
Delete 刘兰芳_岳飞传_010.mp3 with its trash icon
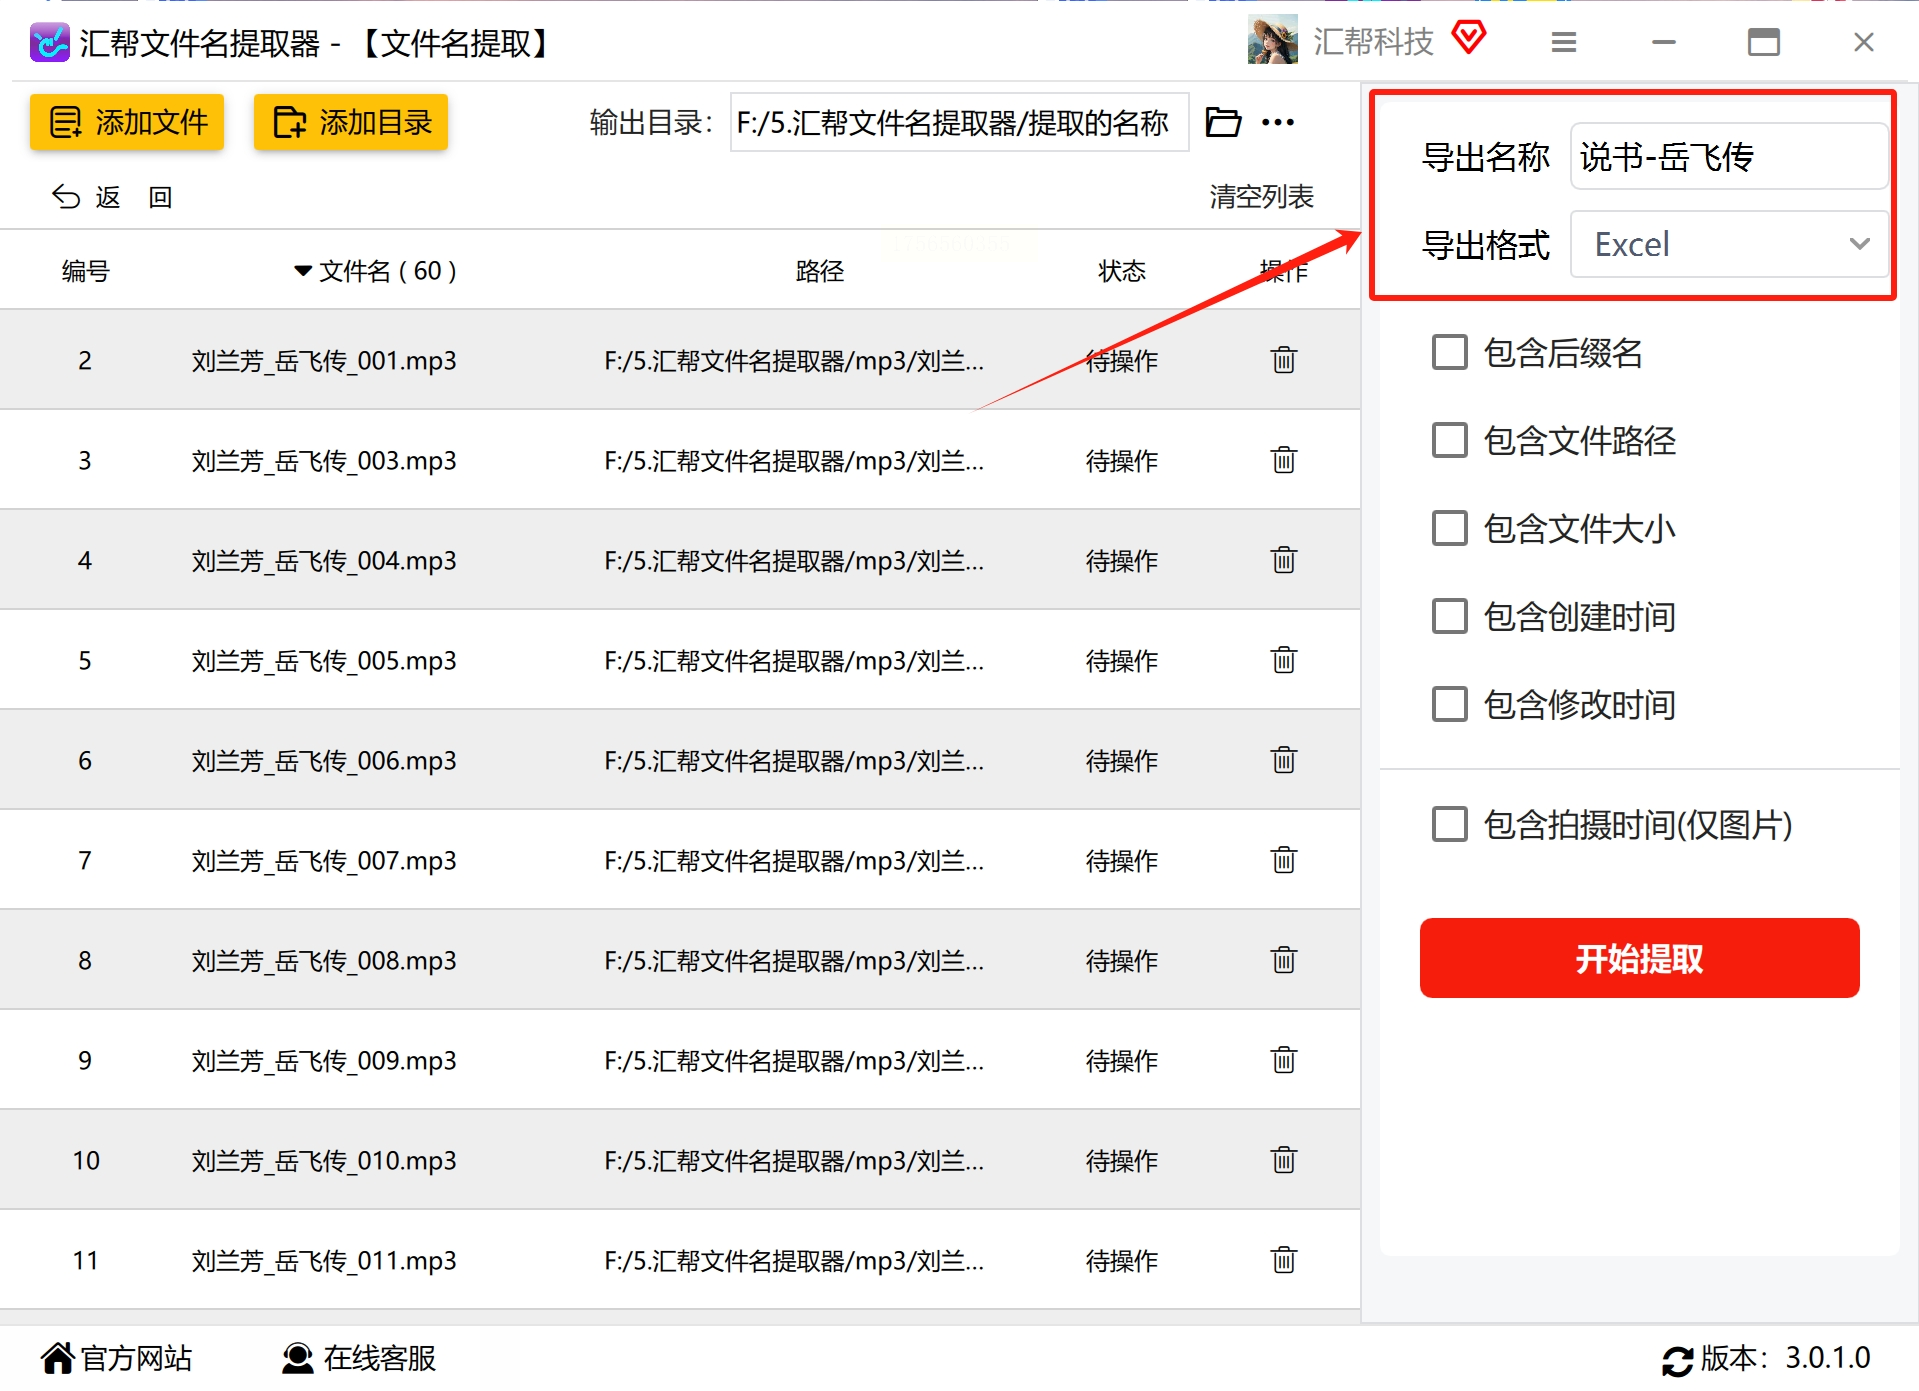(x=1284, y=1160)
